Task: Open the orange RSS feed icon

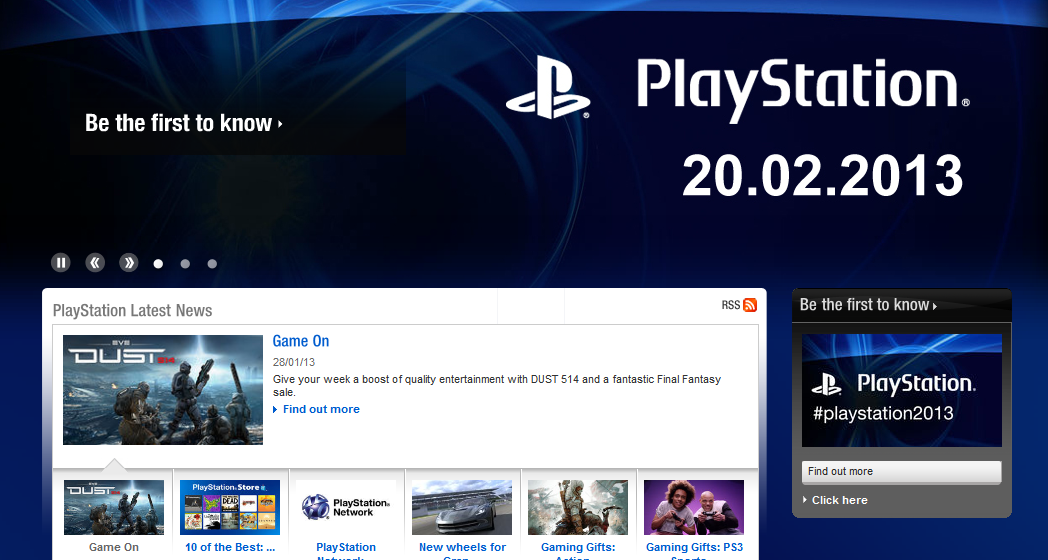Action: click(x=750, y=305)
